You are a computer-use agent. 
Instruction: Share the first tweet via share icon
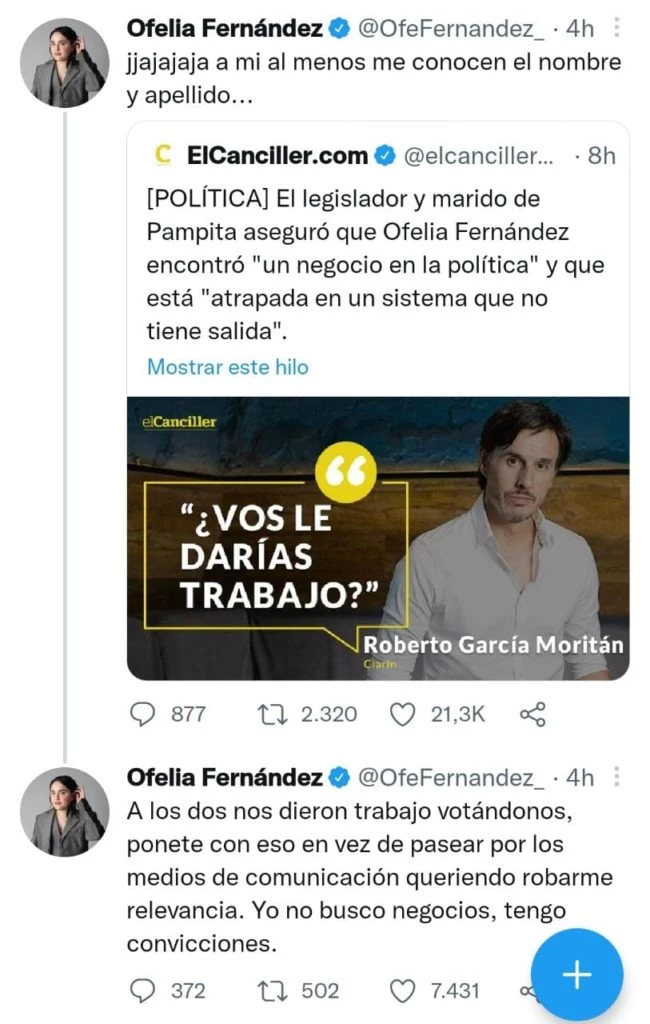click(533, 714)
